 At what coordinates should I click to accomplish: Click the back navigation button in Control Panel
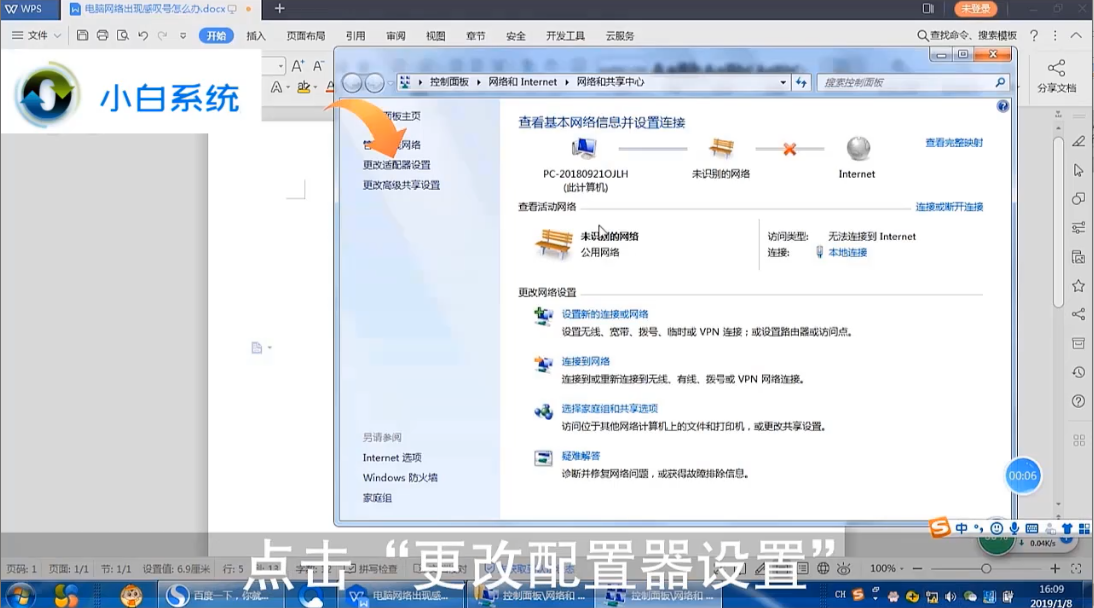click(x=352, y=82)
